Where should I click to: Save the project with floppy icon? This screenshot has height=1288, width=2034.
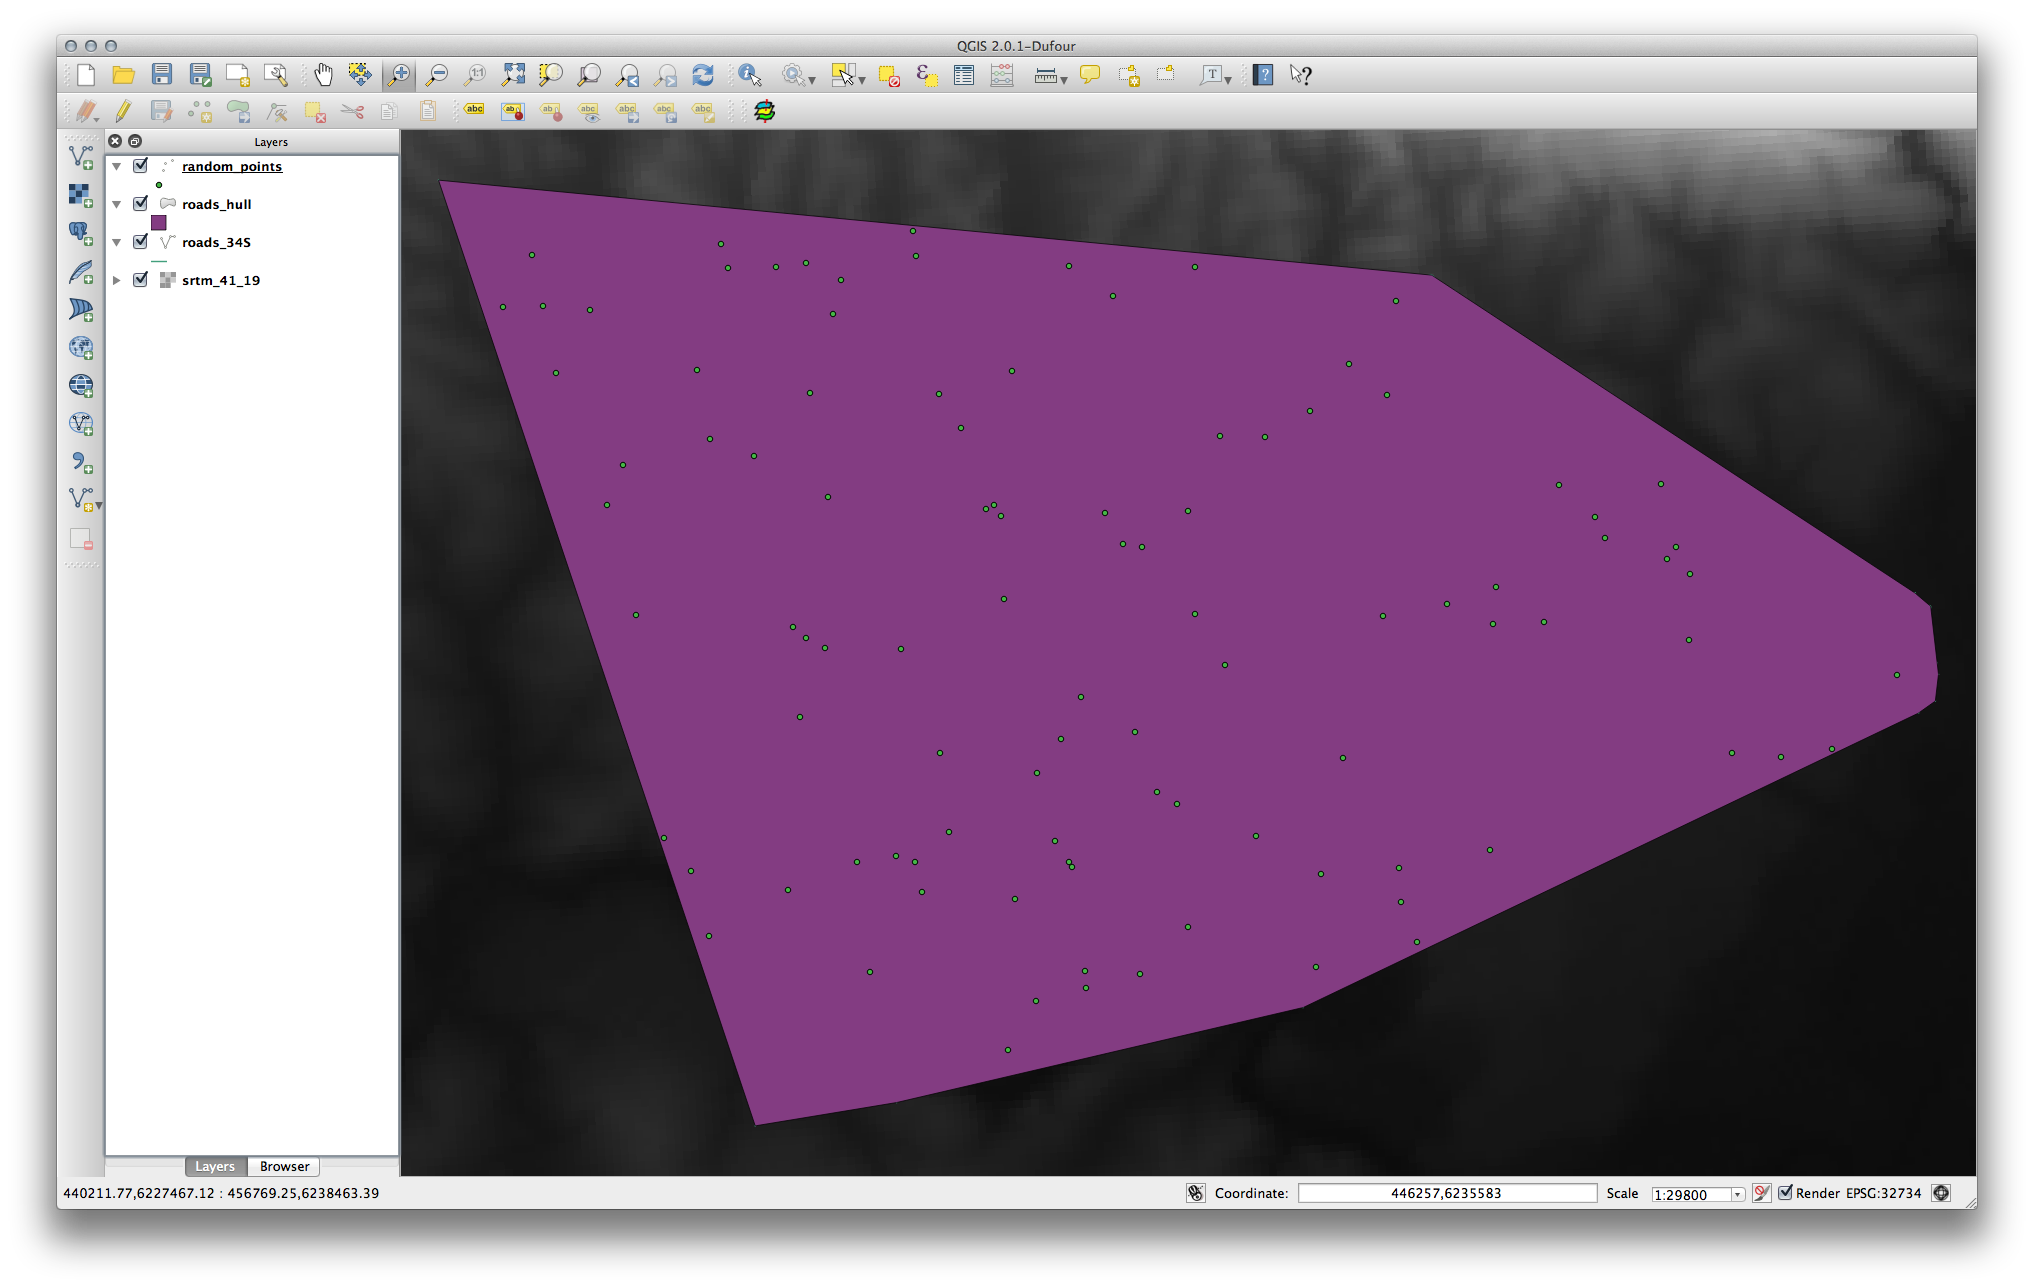click(x=162, y=75)
